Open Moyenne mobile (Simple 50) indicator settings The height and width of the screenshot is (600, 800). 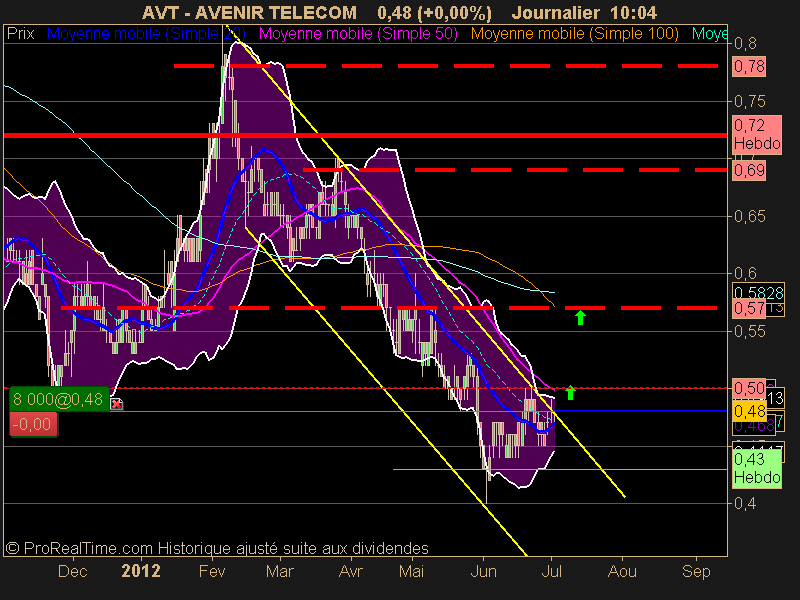(x=358, y=34)
